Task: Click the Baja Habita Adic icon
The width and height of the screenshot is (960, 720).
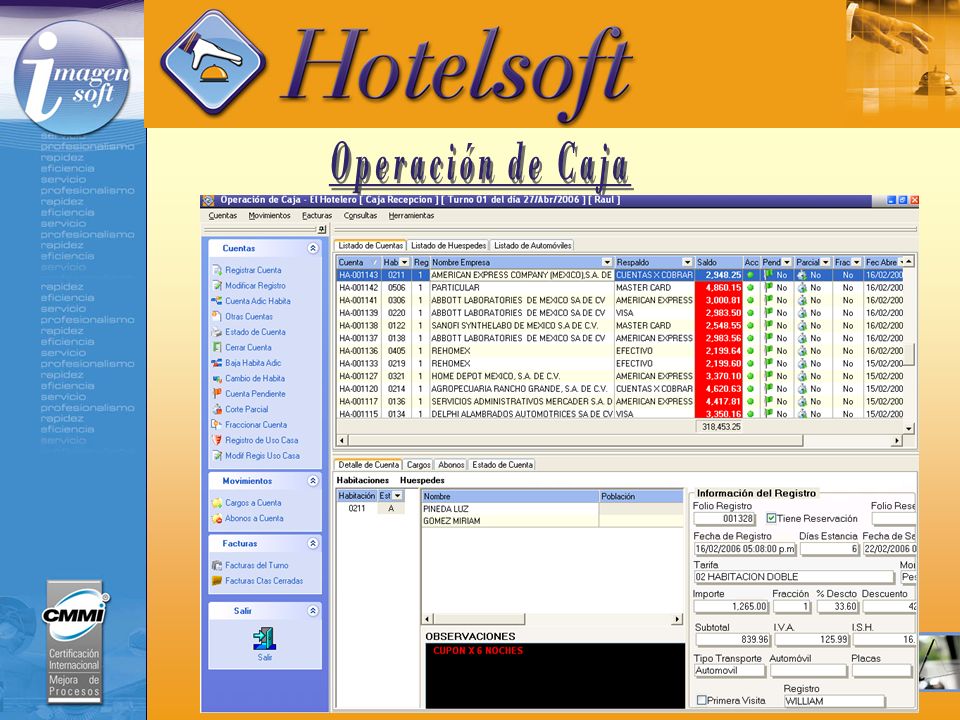Action: pos(217,362)
